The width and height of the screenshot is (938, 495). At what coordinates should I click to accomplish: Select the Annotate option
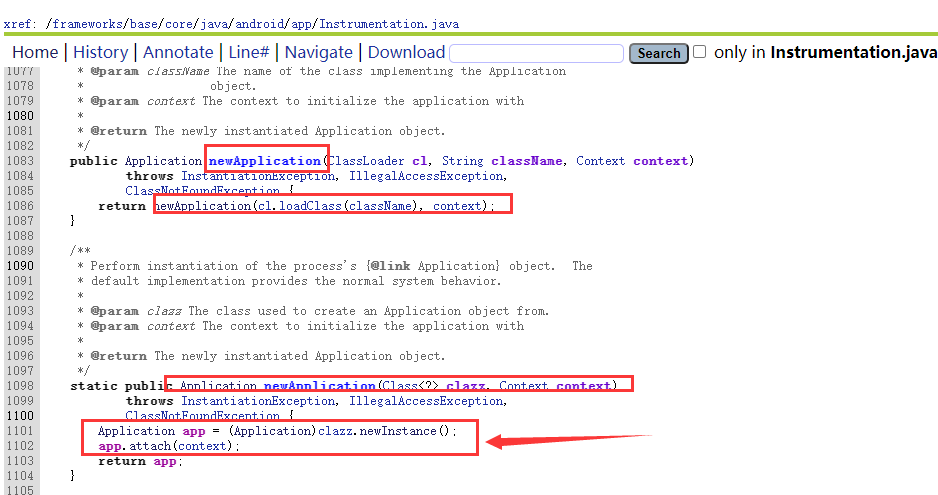[x=178, y=52]
